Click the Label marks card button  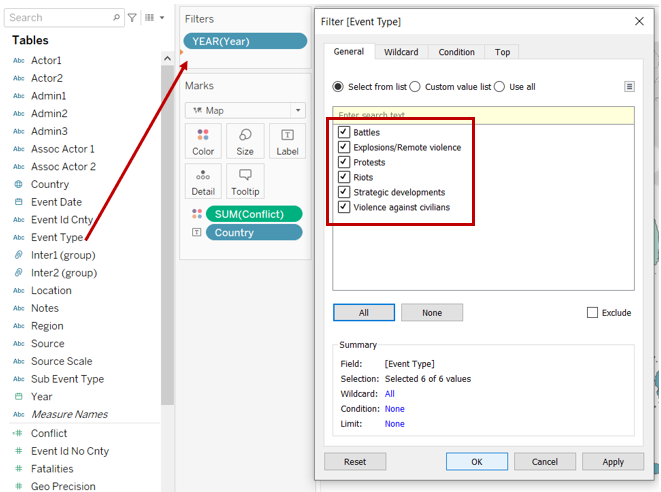[287, 141]
